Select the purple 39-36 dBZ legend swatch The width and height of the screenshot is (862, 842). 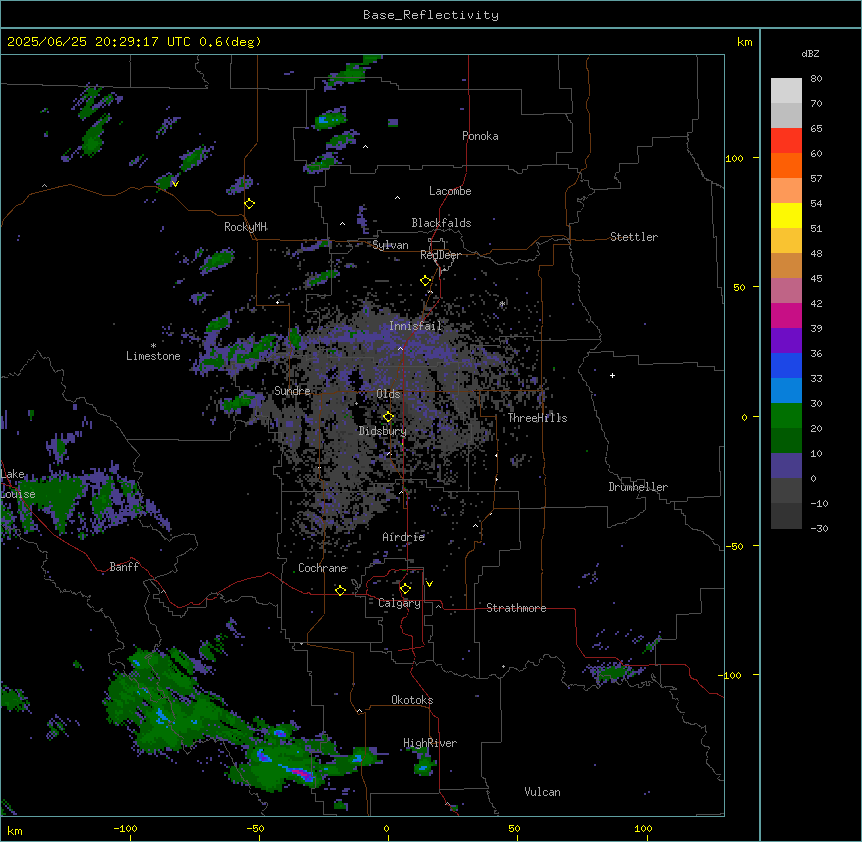click(786, 341)
